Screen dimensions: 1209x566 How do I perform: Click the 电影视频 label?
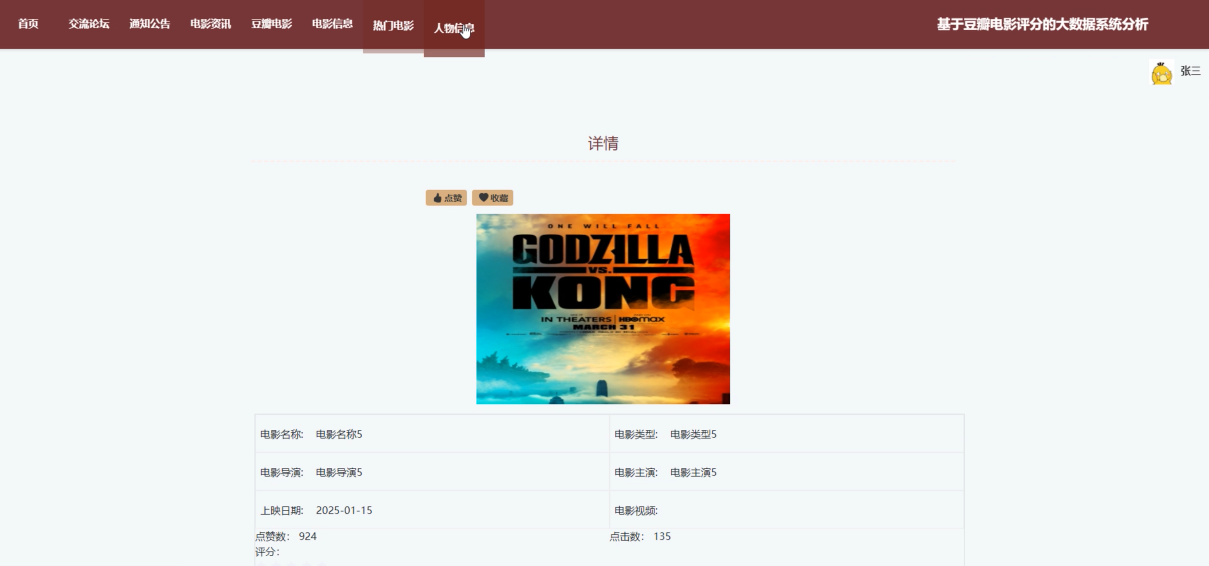click(x=636, y=510)
